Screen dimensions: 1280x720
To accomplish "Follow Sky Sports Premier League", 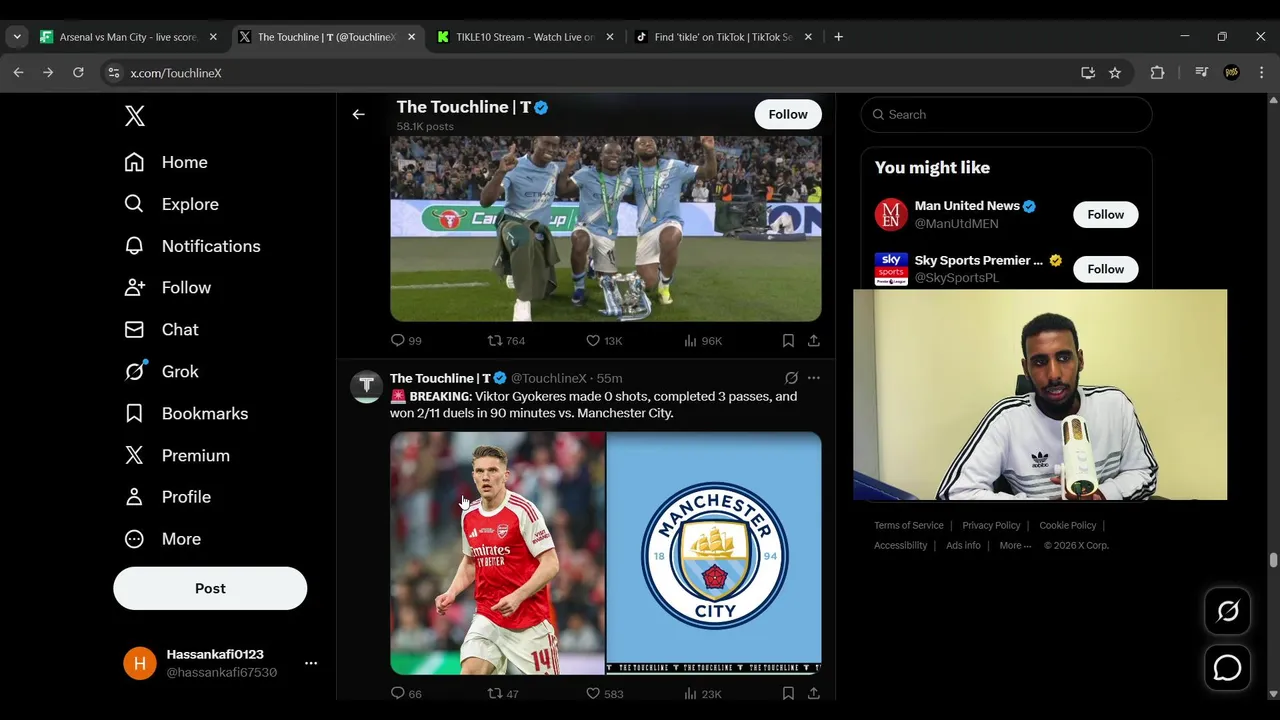I will pyautogui.click(x=1105, y=269).
